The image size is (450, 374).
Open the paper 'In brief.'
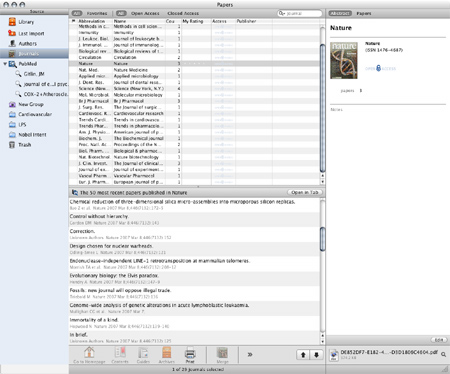[194, 338]
